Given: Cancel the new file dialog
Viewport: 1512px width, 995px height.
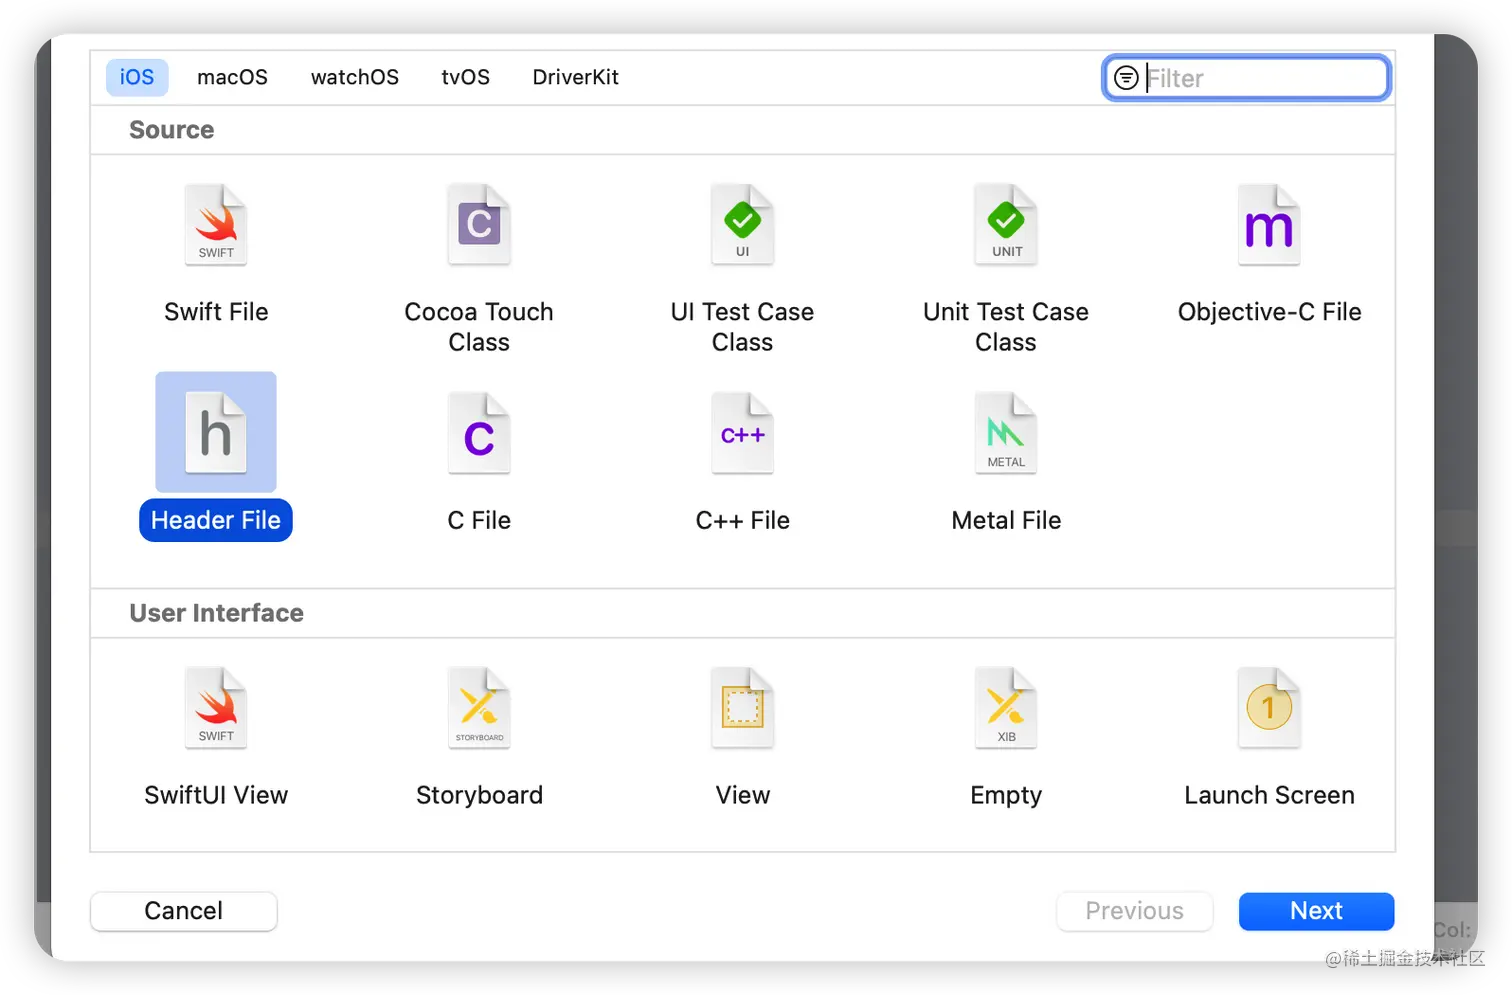Looking at the screenshot, I should pyautogui.click(x=184, y=911).
